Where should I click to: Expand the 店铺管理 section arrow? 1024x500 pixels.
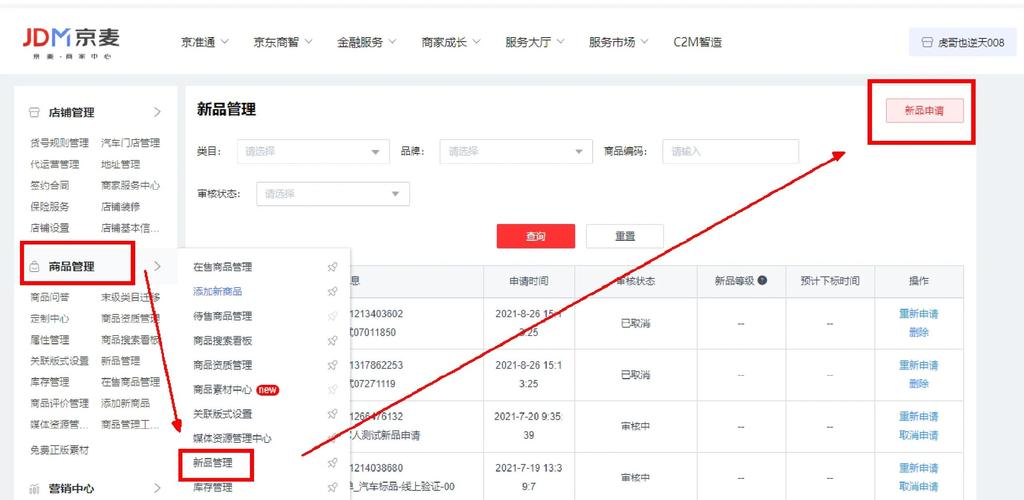157,113
